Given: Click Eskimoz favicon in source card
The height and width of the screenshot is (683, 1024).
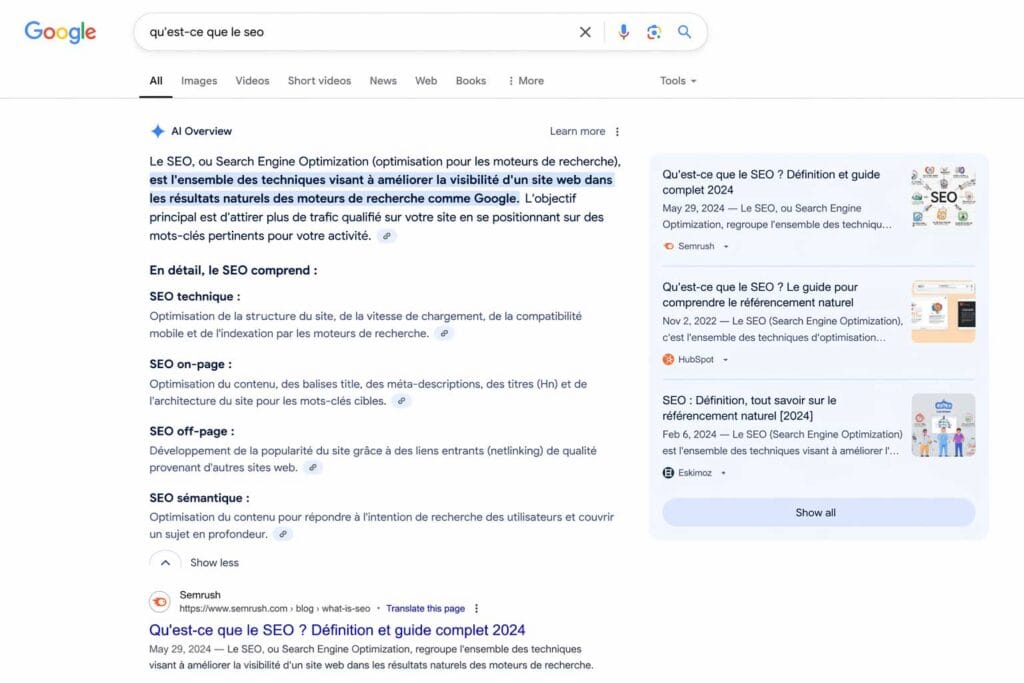Looking at the screenshot, I should [x=668, y=473].
